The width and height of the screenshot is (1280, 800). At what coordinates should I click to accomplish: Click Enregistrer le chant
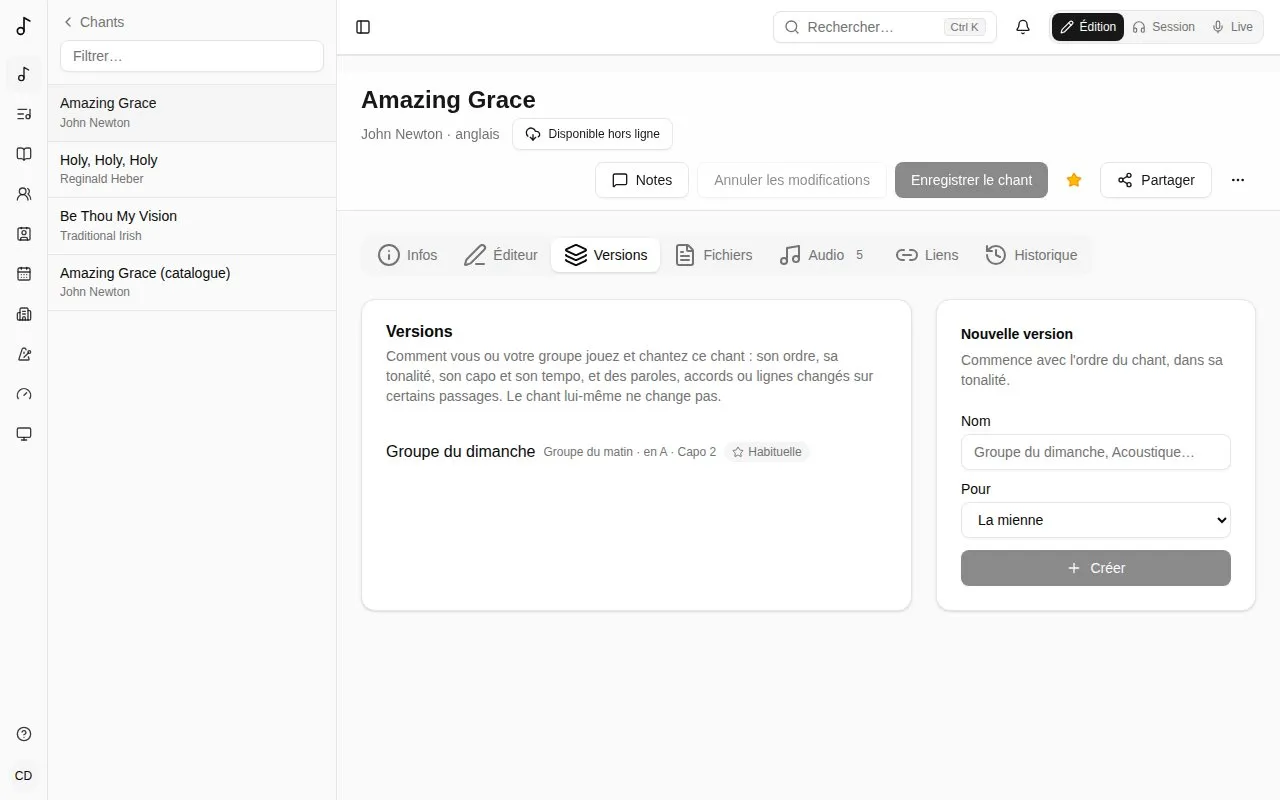(x=971, y=180)
